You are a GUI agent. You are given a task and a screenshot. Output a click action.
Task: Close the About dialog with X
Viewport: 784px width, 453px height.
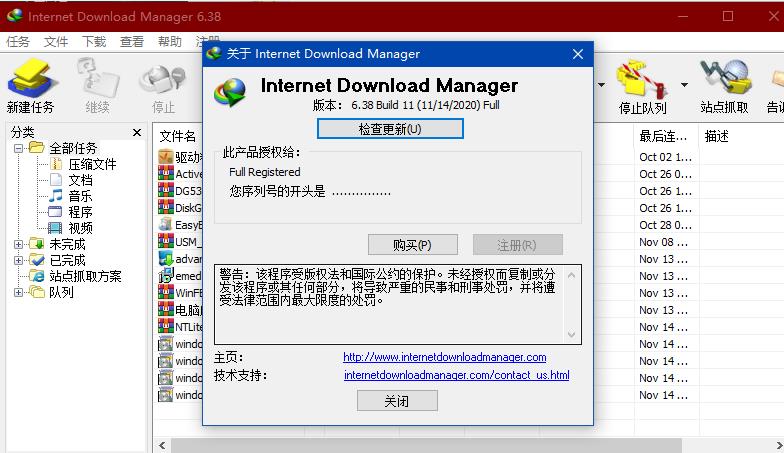click(x=578, y=54)
